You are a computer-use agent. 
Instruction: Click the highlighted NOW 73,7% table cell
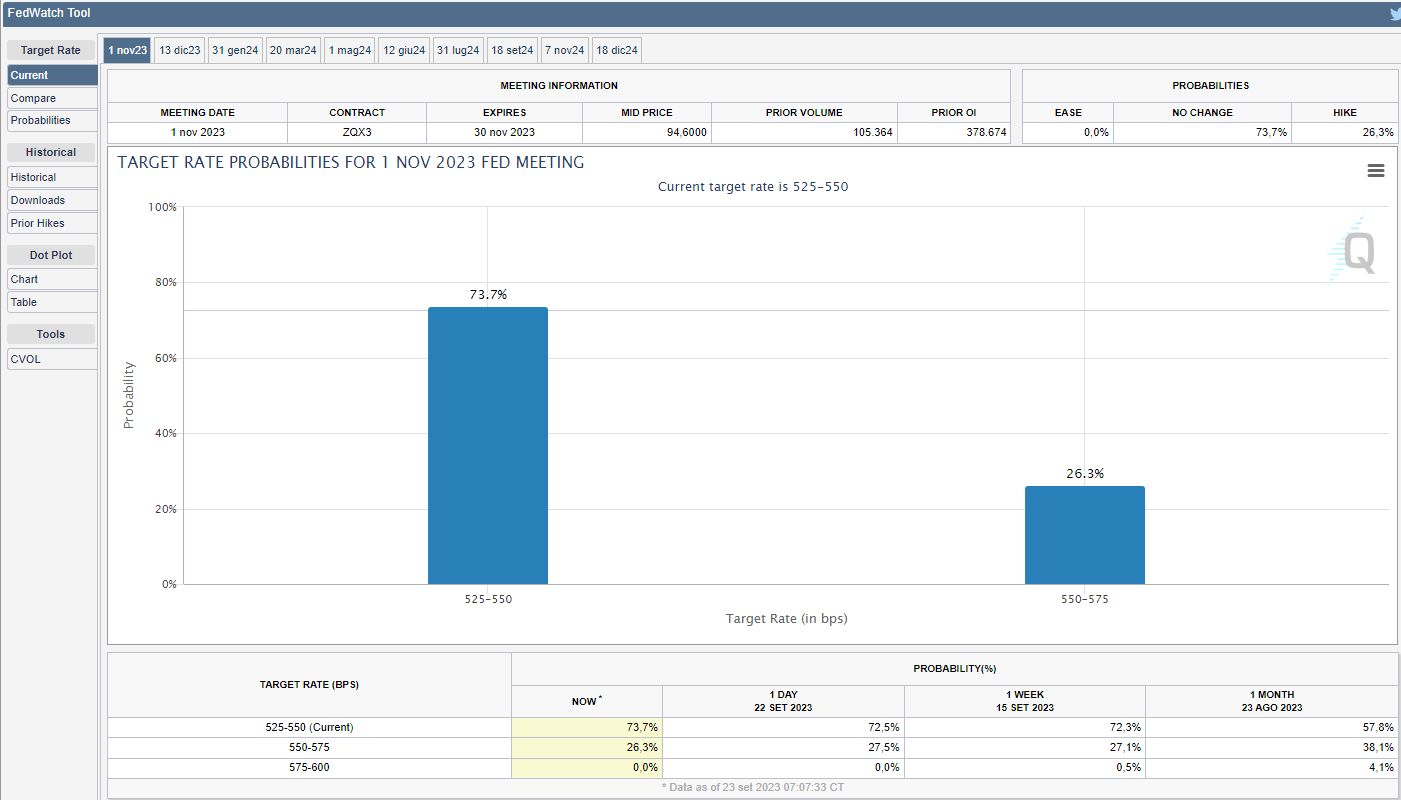pyautogui.click(x=587, y=727)
